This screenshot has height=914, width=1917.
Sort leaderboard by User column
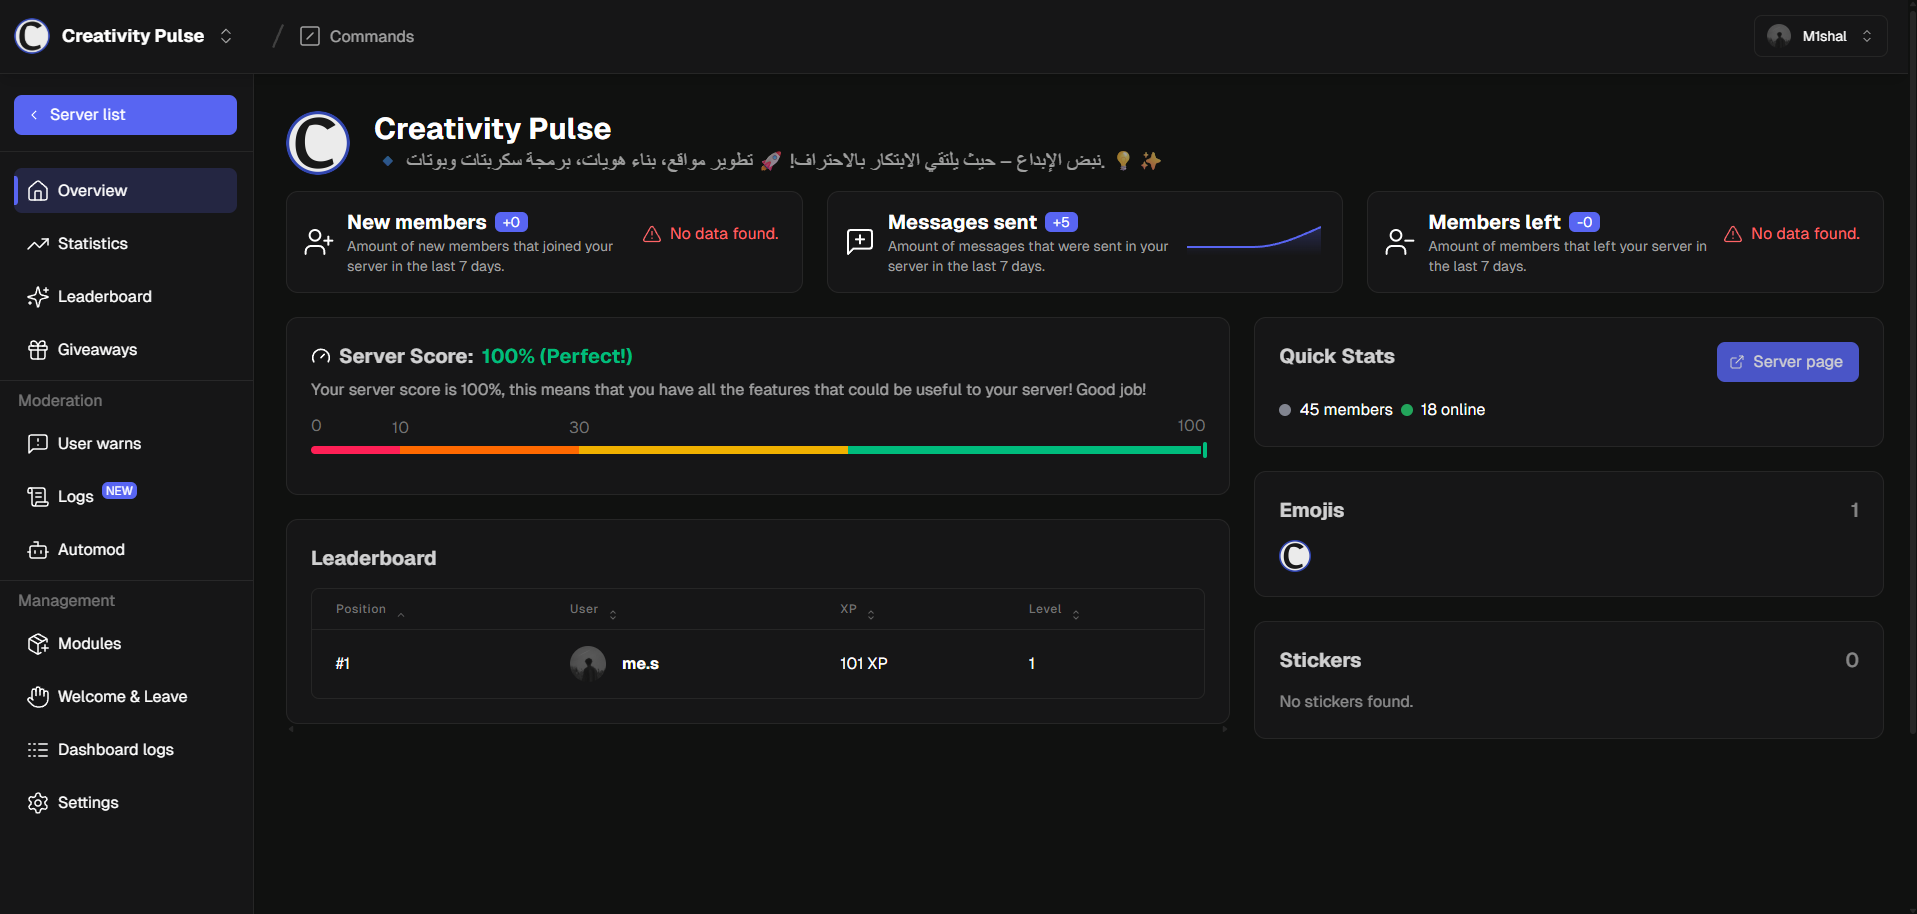click(x=593, y=610)
